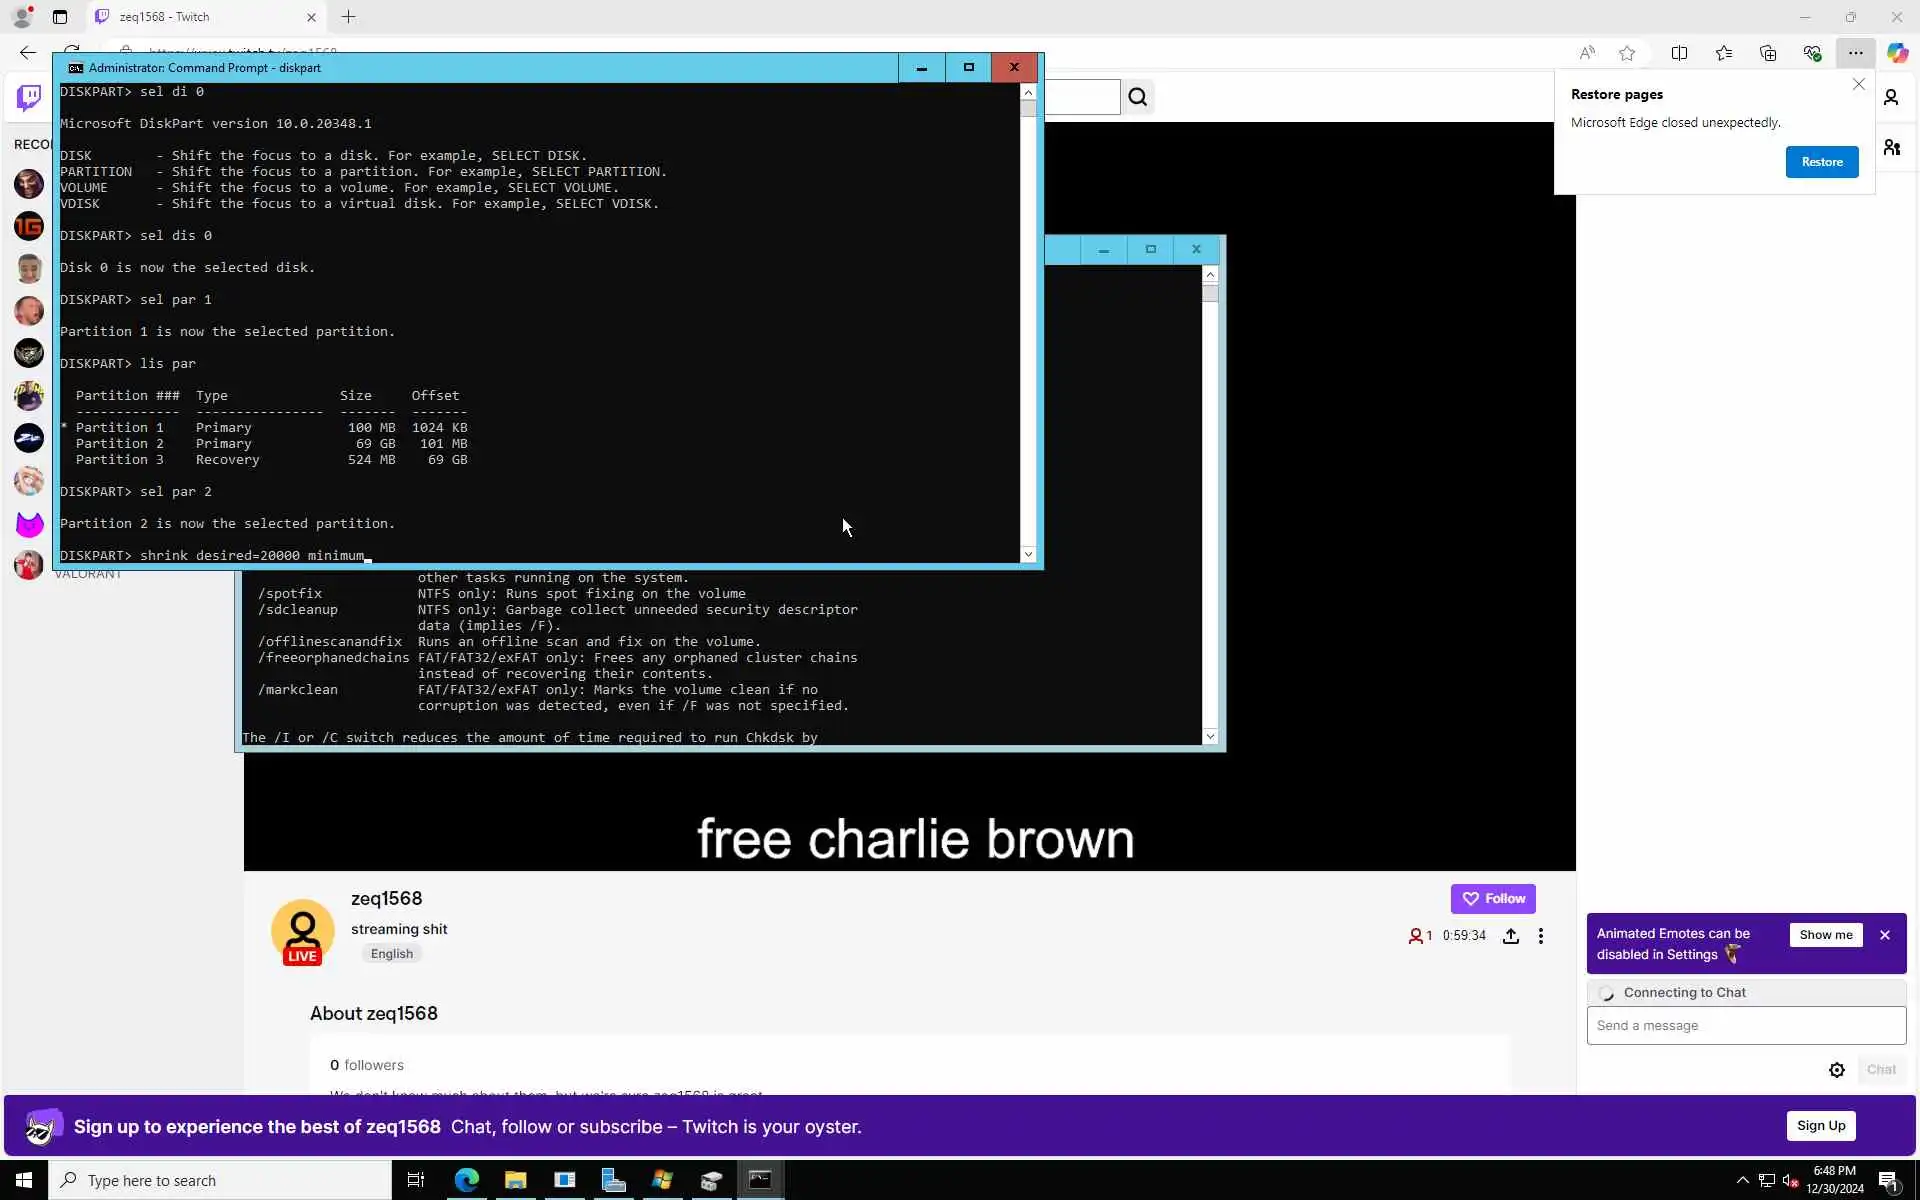
Task: Add this page to favorites star
Action: [1627, 53]
